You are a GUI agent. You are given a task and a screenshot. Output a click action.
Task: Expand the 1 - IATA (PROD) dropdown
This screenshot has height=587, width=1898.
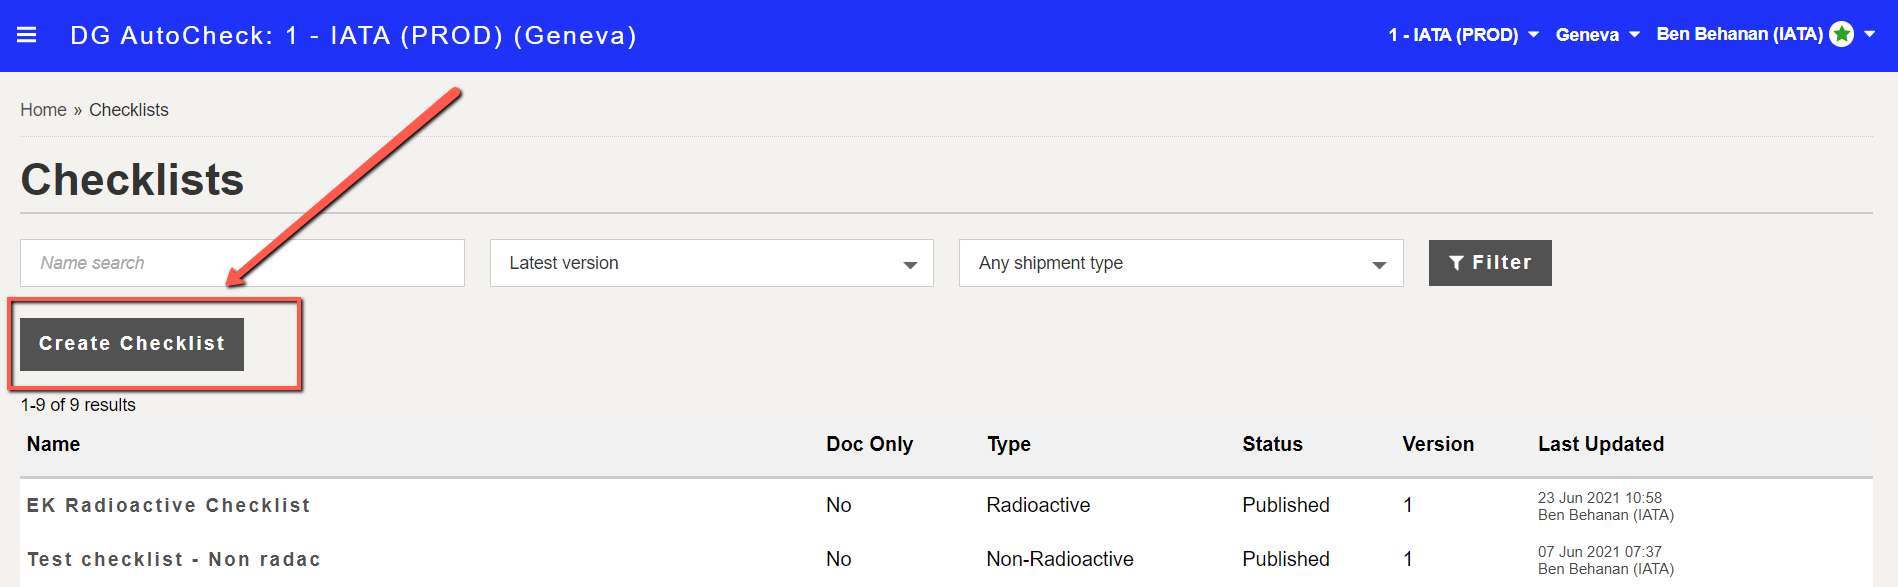pos(1463,35)
